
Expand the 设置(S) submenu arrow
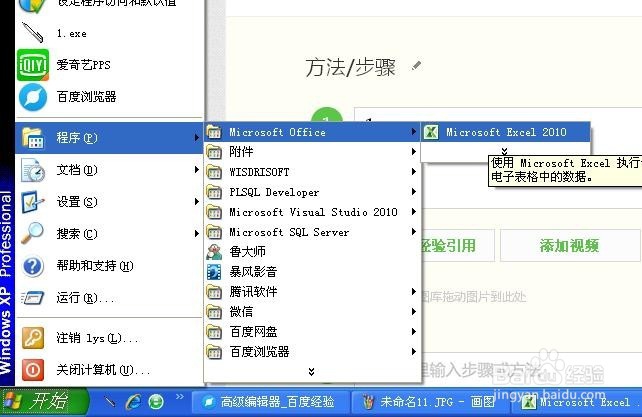point(197,202)
